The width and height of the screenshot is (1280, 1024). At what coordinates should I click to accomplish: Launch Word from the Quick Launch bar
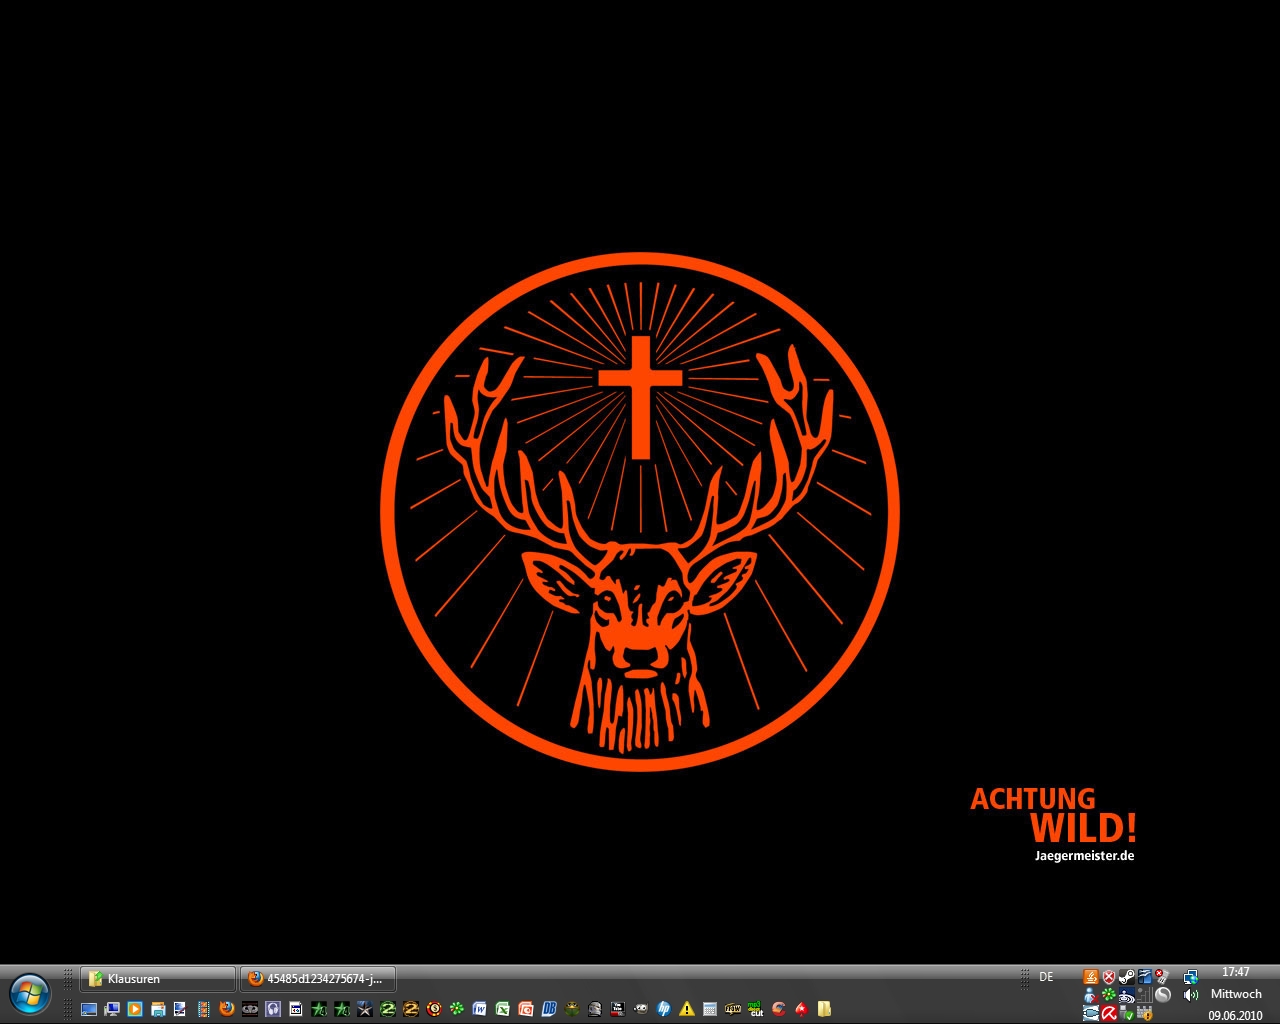pyautogui.click(x=479, y=1009)
